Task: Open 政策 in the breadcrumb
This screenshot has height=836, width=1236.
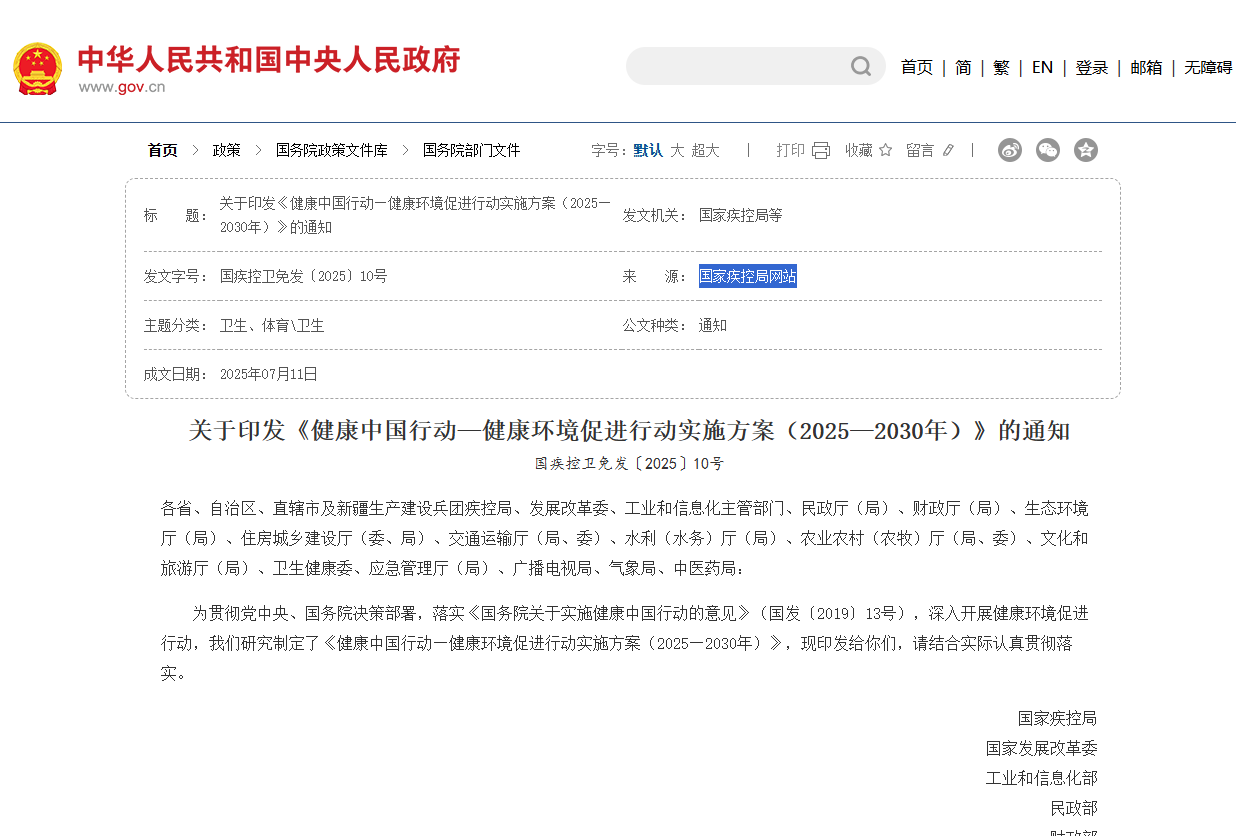Action: click(x=226, y=150)
